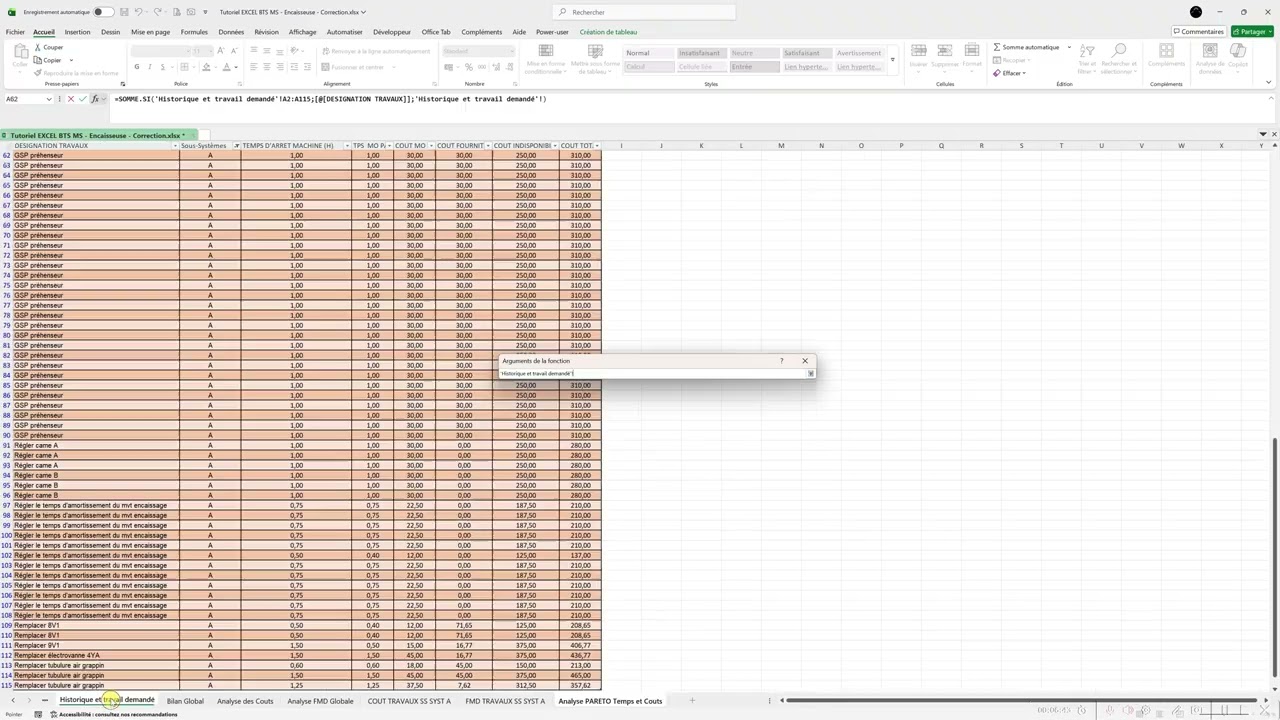Select the Analyse des Couts sheet tab

point(245,701)
